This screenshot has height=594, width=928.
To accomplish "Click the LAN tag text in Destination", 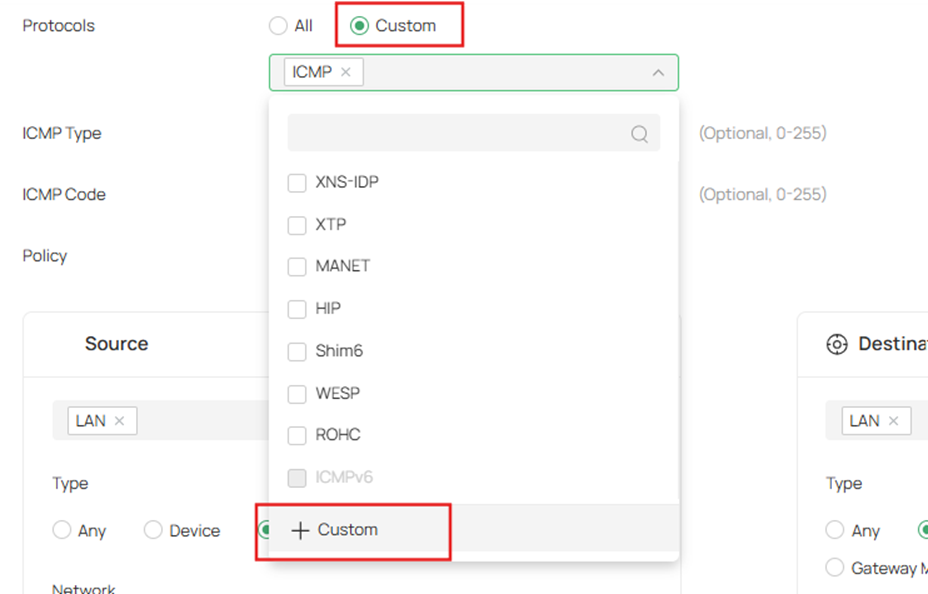I will click(865, 421).
